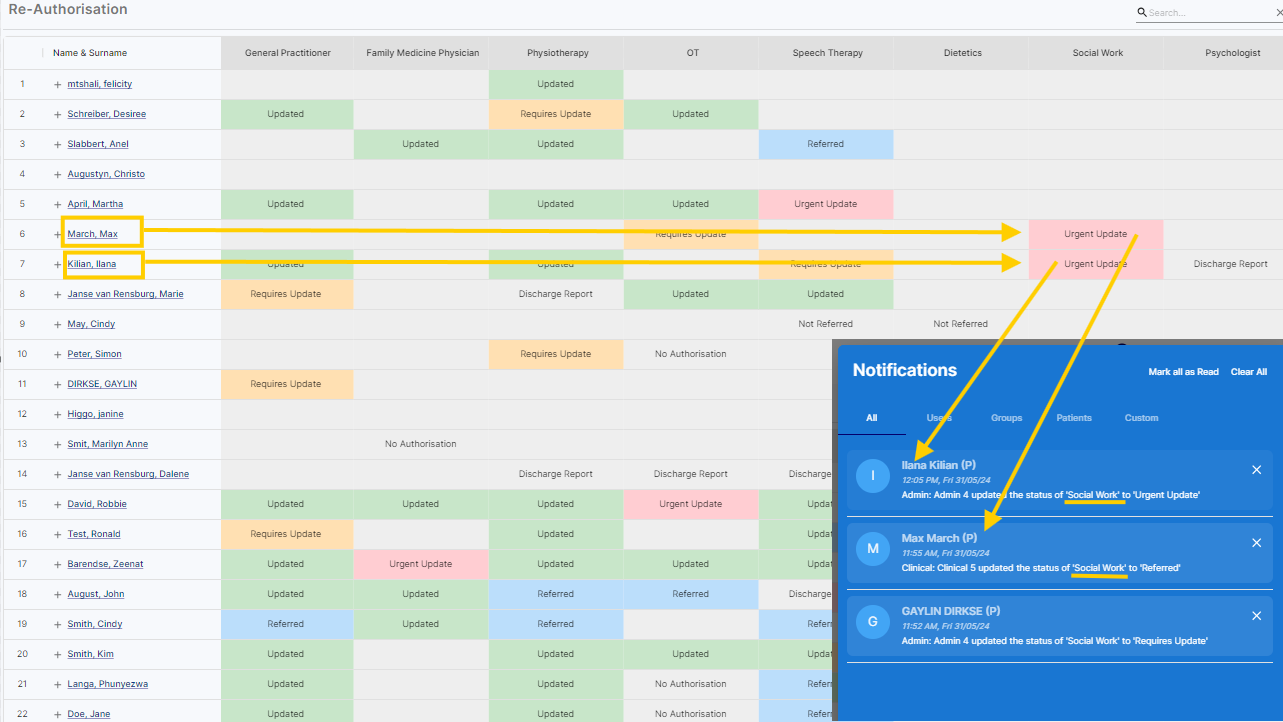The image size is (1283, 722).
Task: Type in the Search input field
Action: (x=1208, y=13)
